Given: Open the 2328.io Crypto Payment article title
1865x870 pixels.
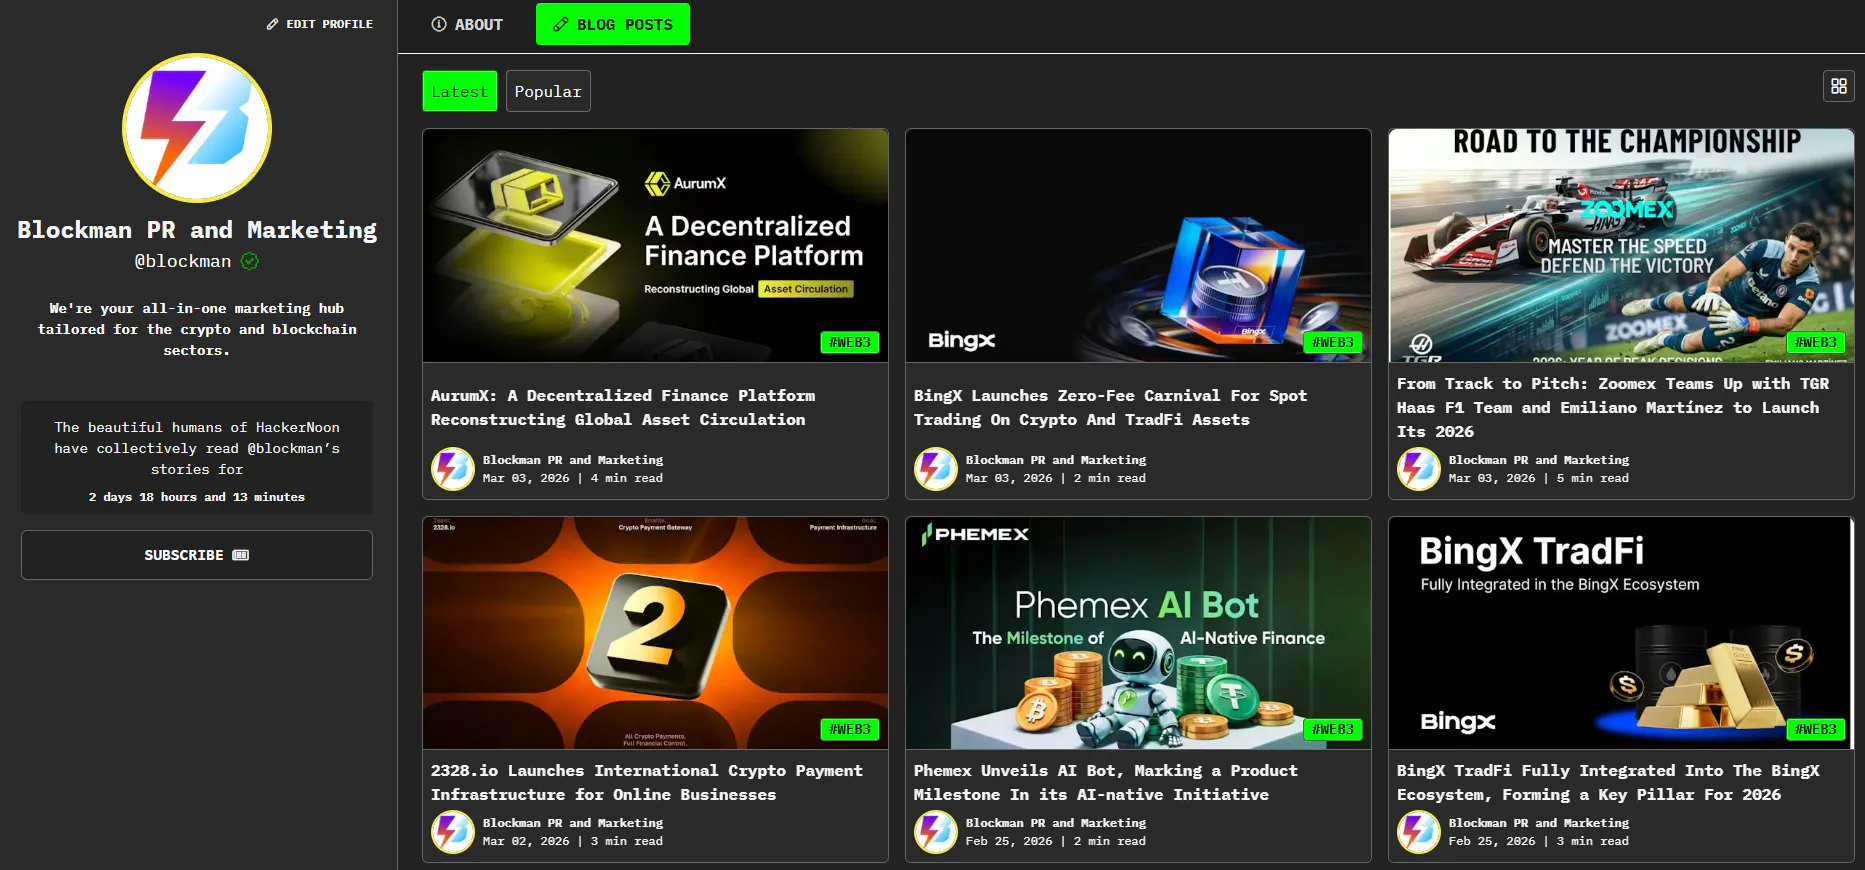Looking at the screenshot, I should pos(647,783).
